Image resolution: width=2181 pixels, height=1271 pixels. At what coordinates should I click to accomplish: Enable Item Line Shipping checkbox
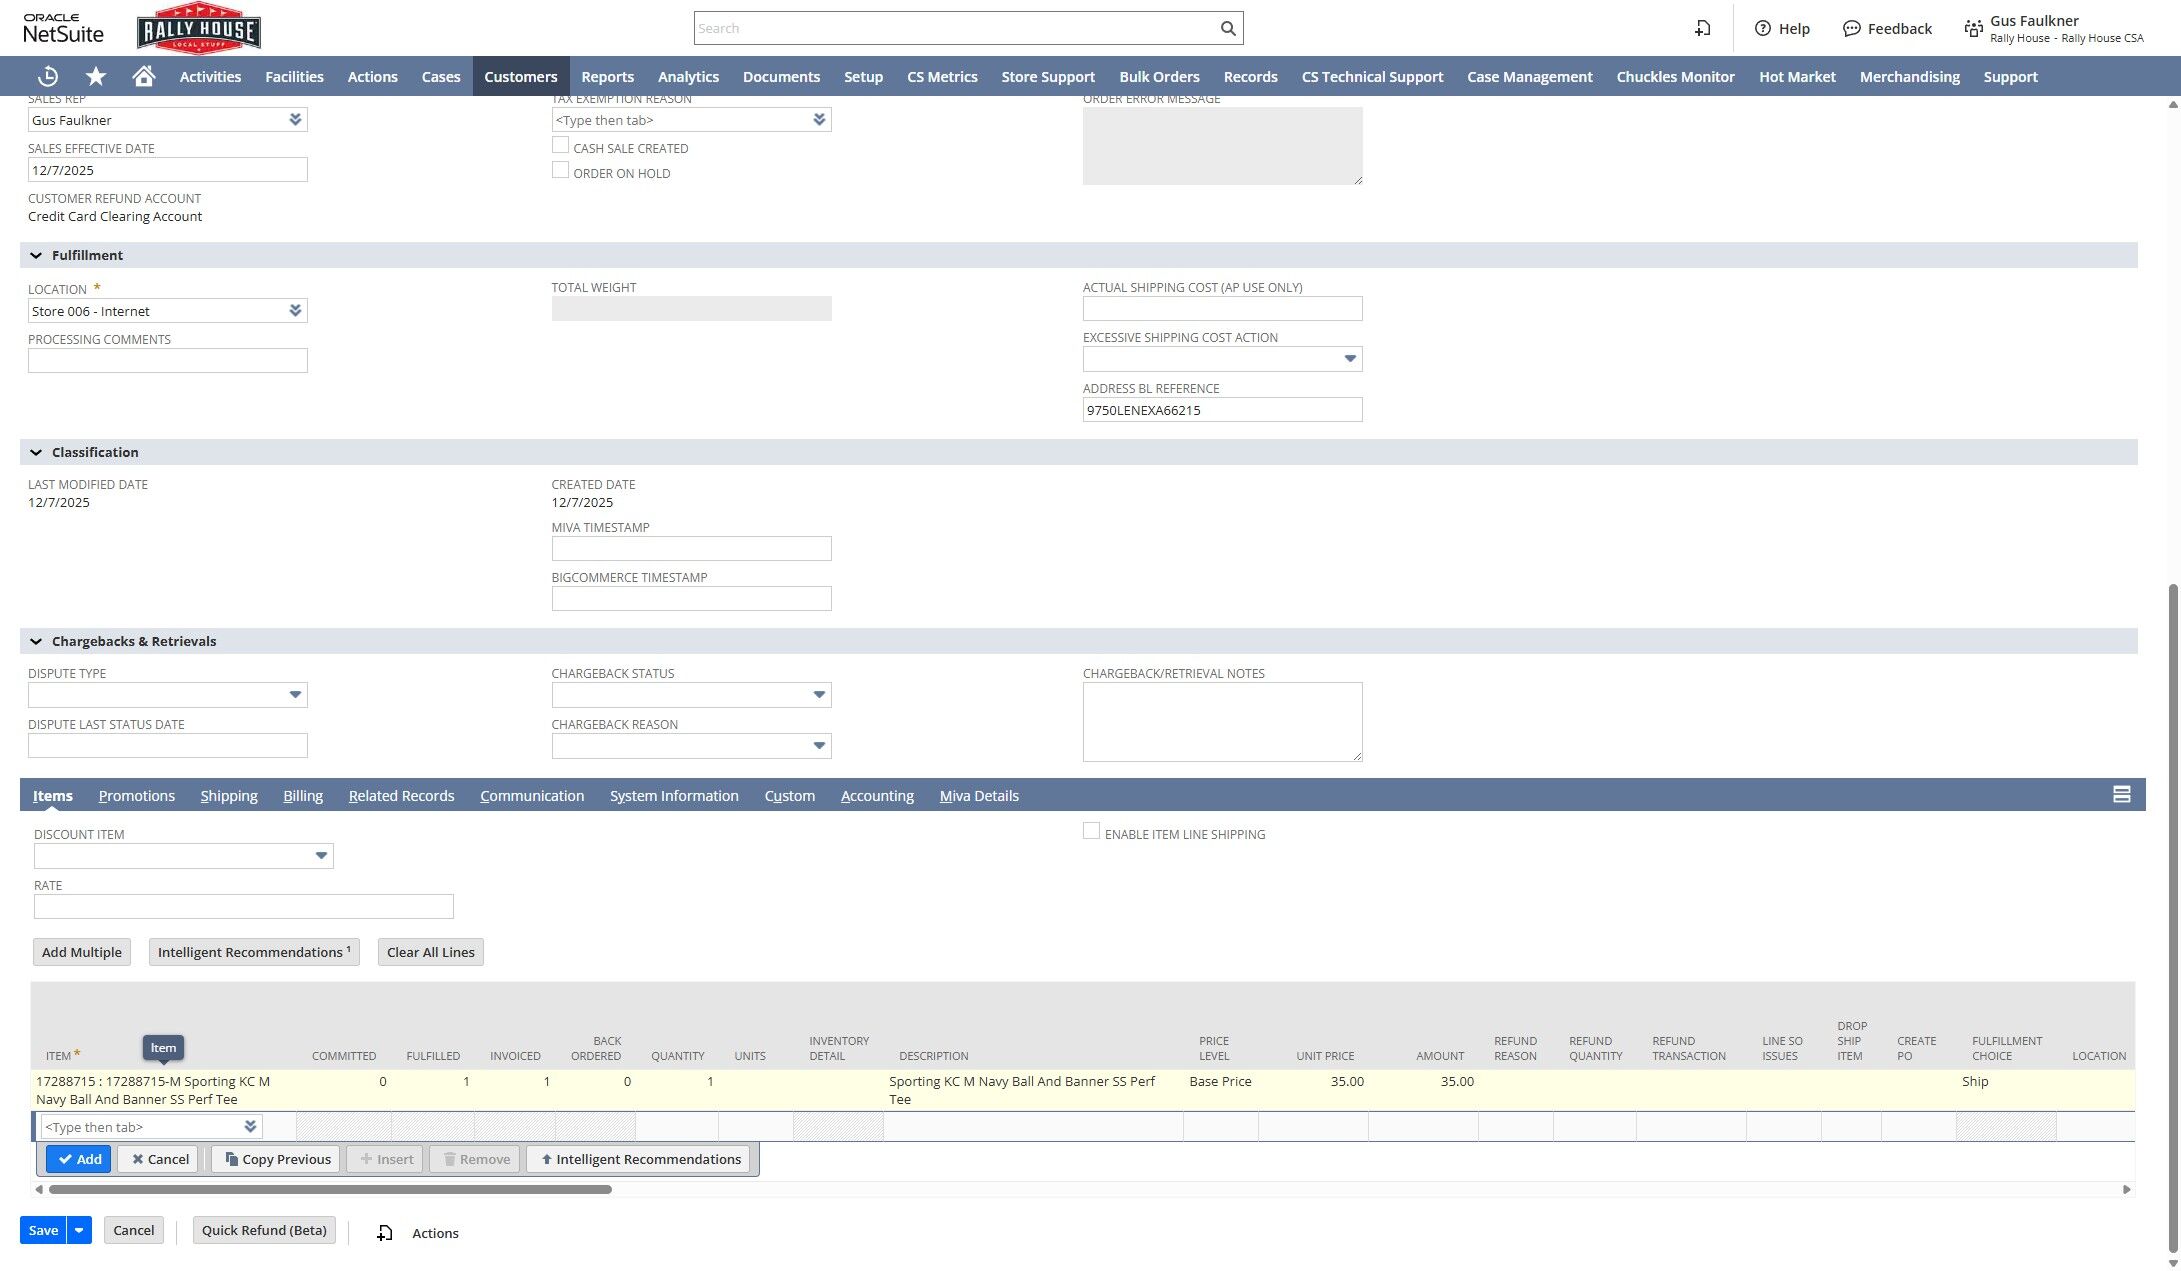click(x=1092, y=832)
